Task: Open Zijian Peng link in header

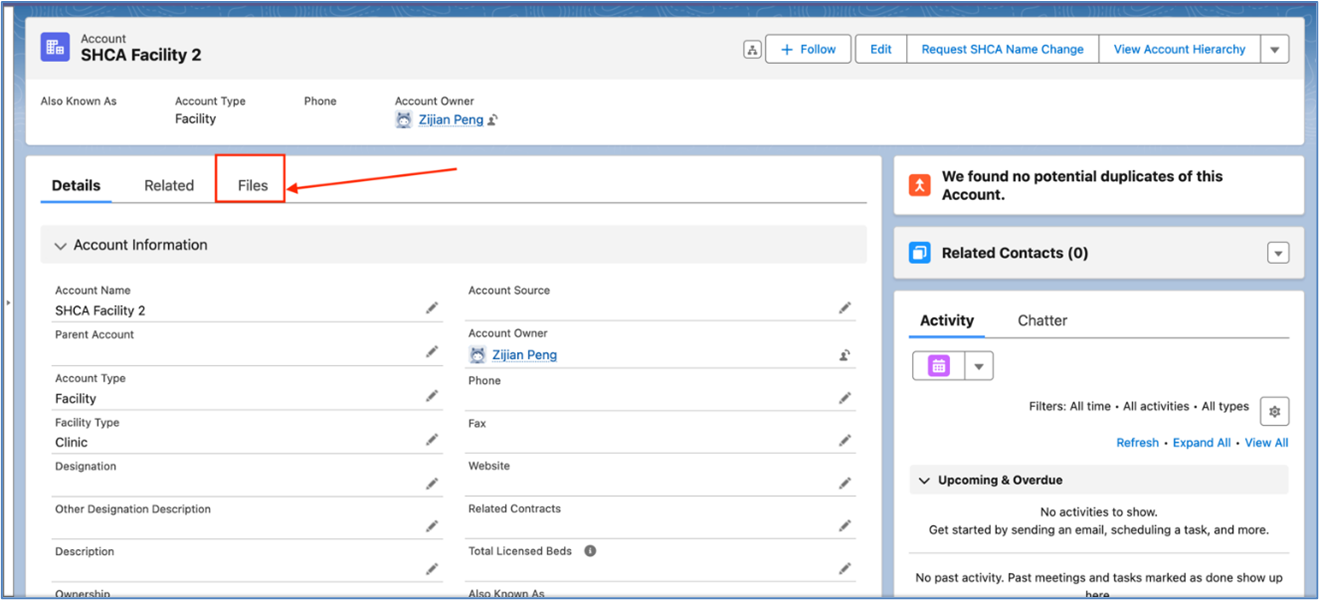Action: (450, 120)
